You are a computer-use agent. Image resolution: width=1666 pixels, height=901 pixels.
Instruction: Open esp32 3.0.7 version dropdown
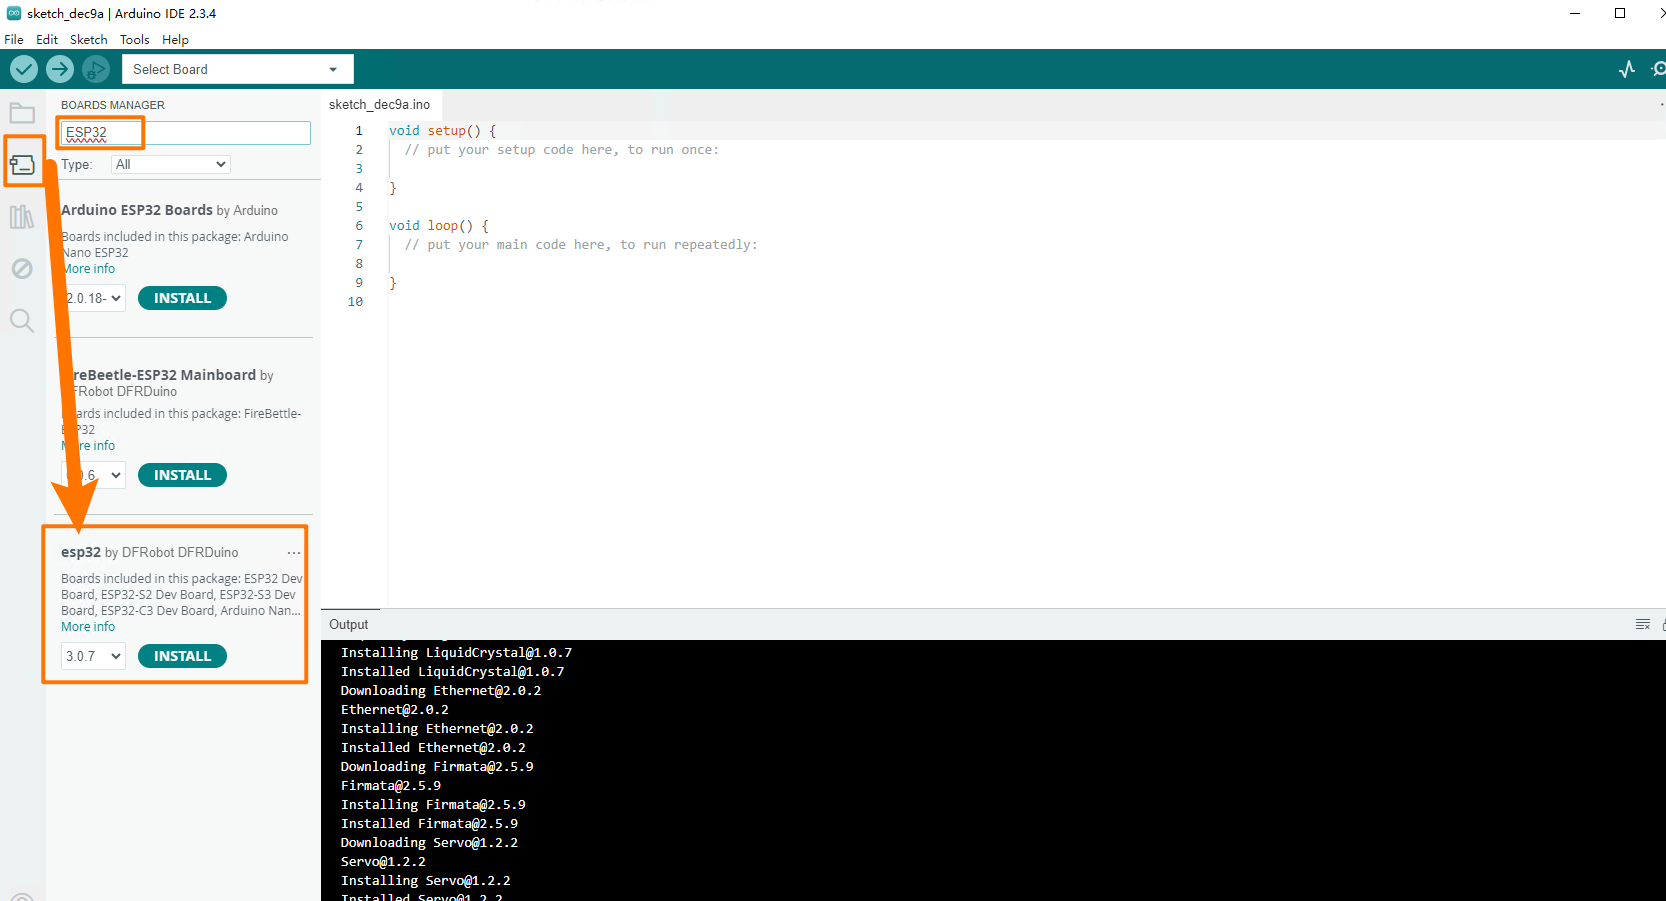[x=94, y=656]
